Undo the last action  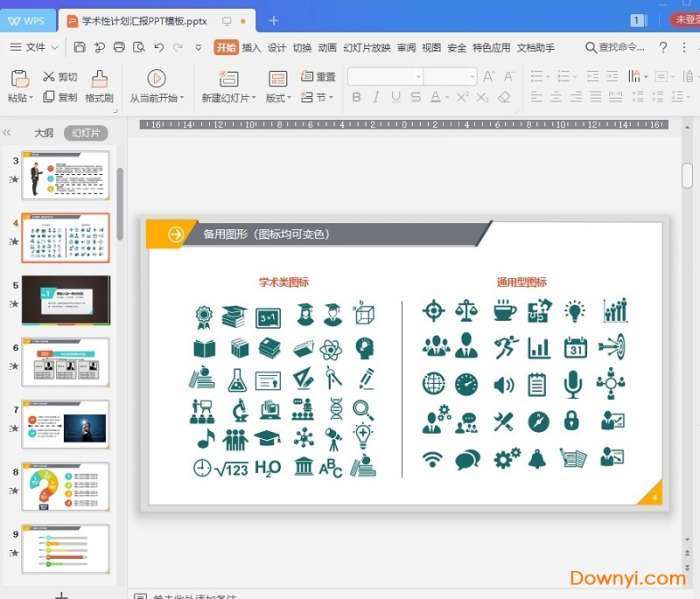coord(158,47)
